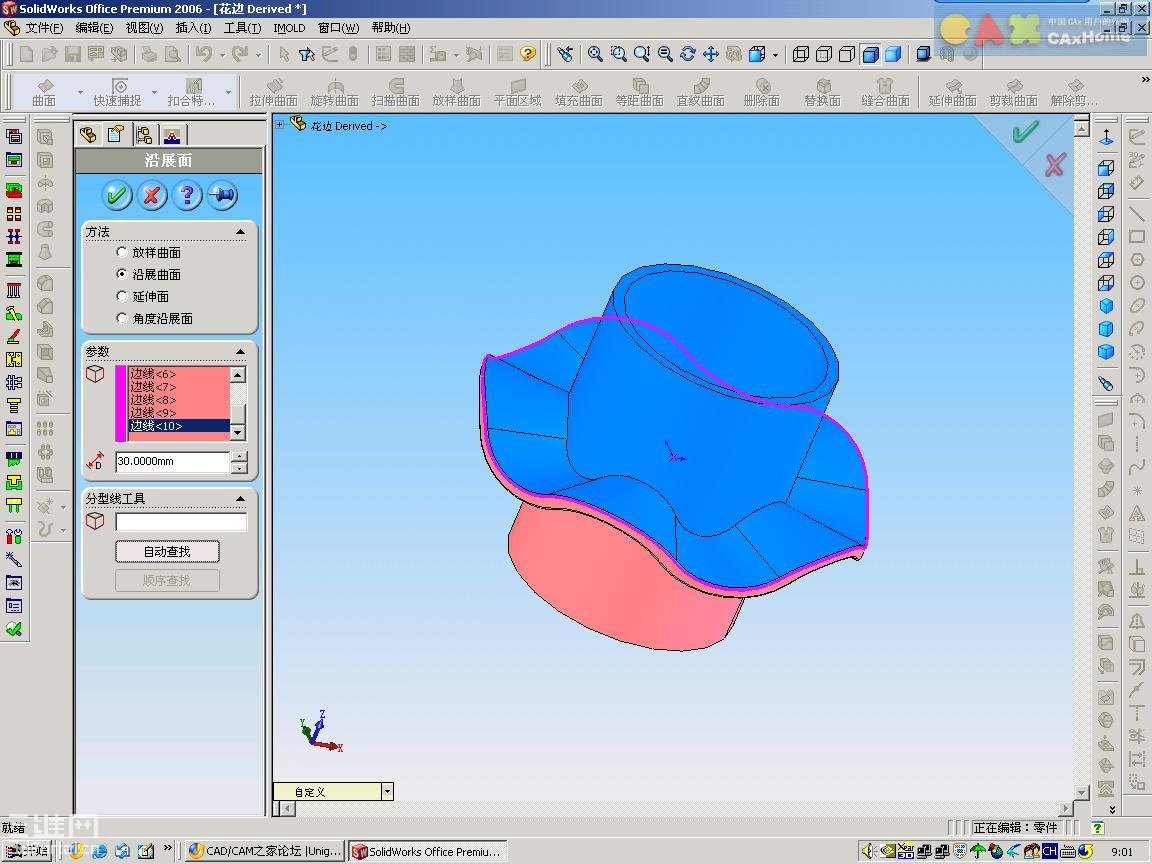
Task: Open the 编辑(E) menu
Action: point(94,28)
